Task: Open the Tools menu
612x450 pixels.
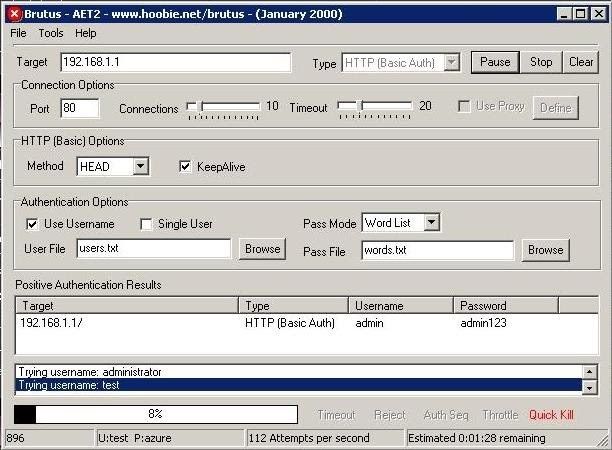Action: click(51, 33)
